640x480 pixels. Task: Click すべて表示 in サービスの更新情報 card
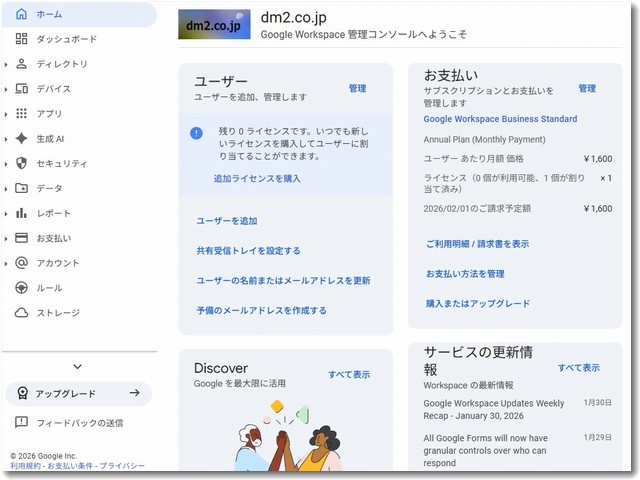click(x=579, y=367)
